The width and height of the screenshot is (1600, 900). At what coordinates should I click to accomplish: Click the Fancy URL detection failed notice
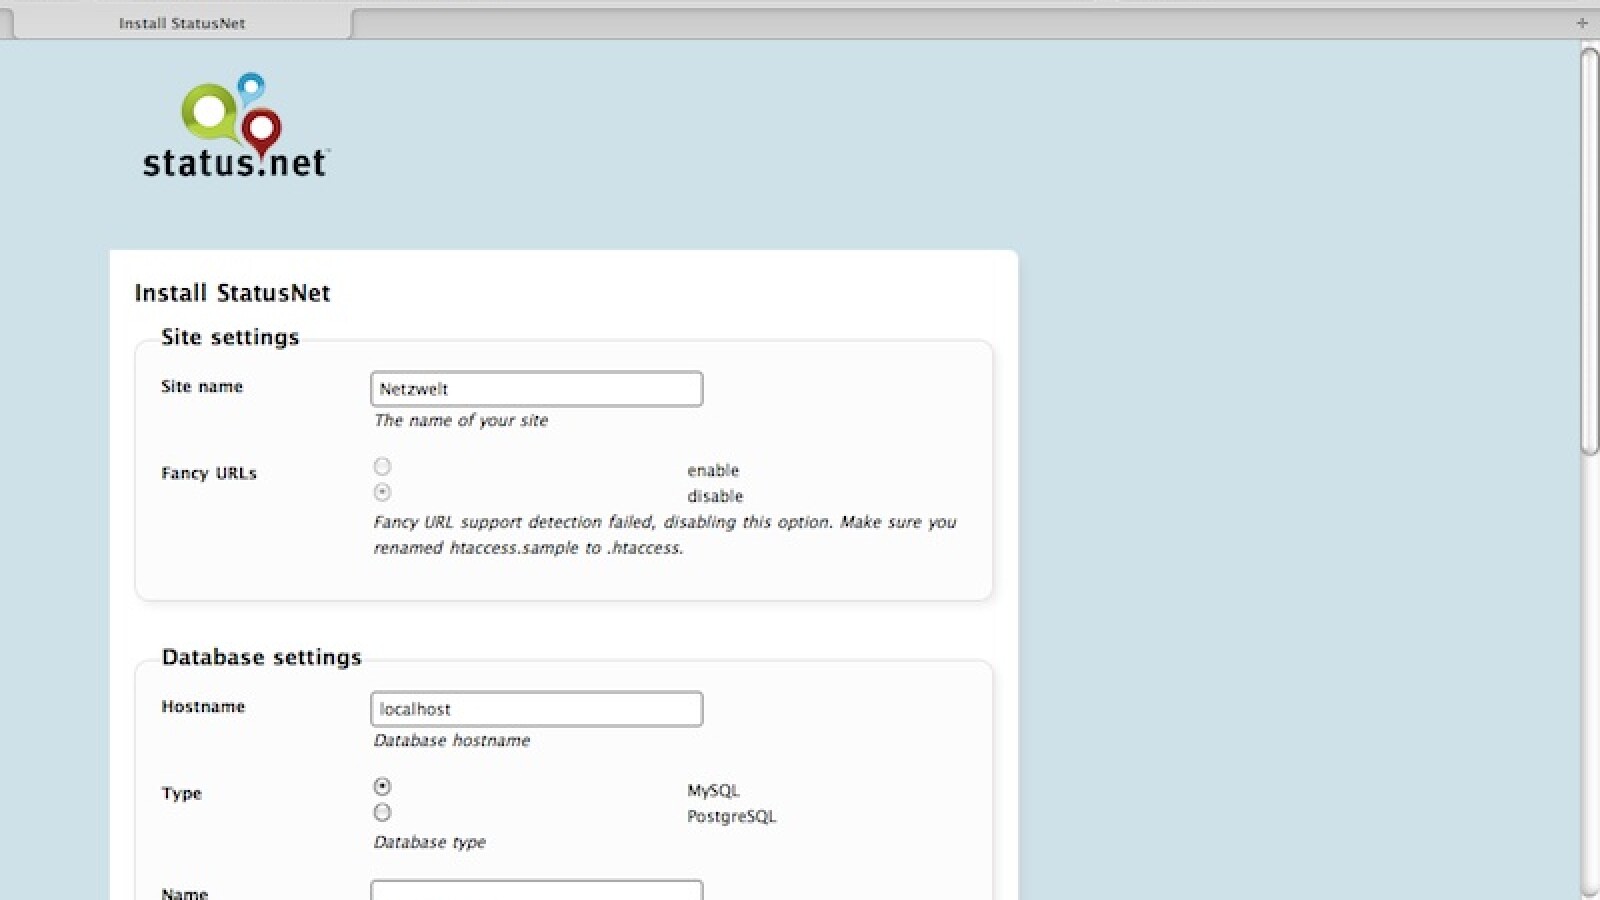(x=665, y=535)
